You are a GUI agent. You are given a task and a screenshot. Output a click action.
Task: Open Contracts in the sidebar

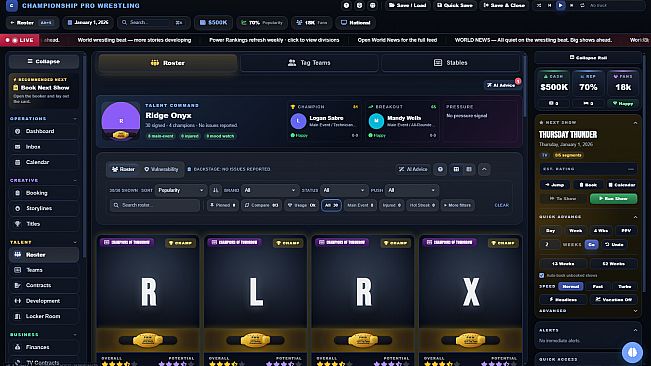click(x=44, y=285)
